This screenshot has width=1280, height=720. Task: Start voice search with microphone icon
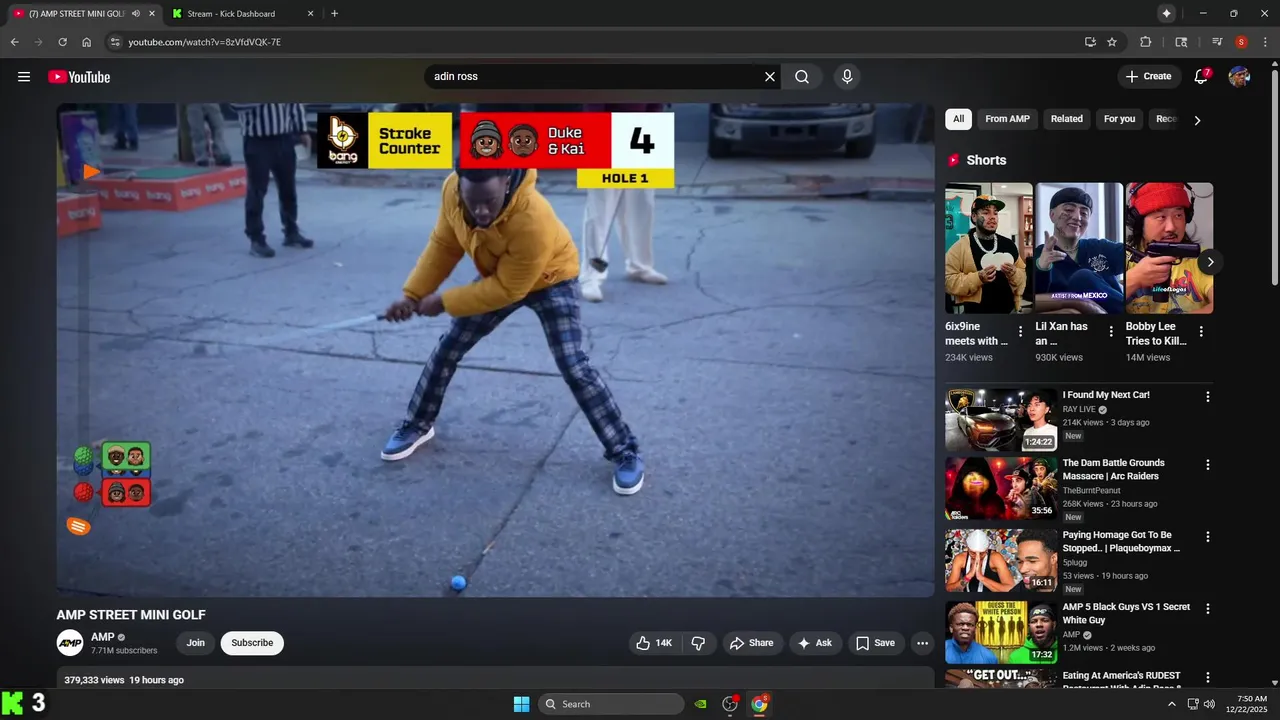point(847,77)
